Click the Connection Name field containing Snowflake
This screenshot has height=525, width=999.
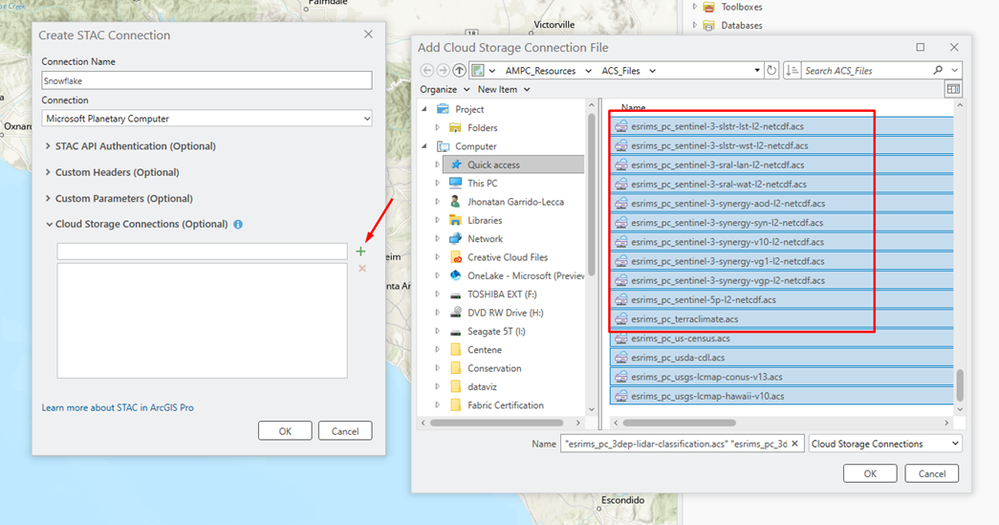coord(207,81)
